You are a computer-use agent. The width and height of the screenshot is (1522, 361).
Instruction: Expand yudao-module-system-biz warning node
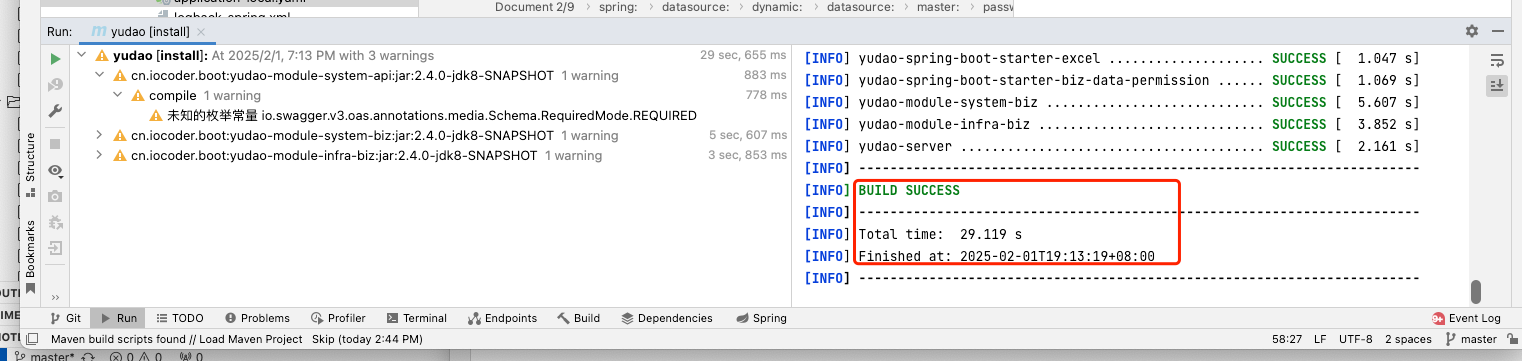coord(99,135)
